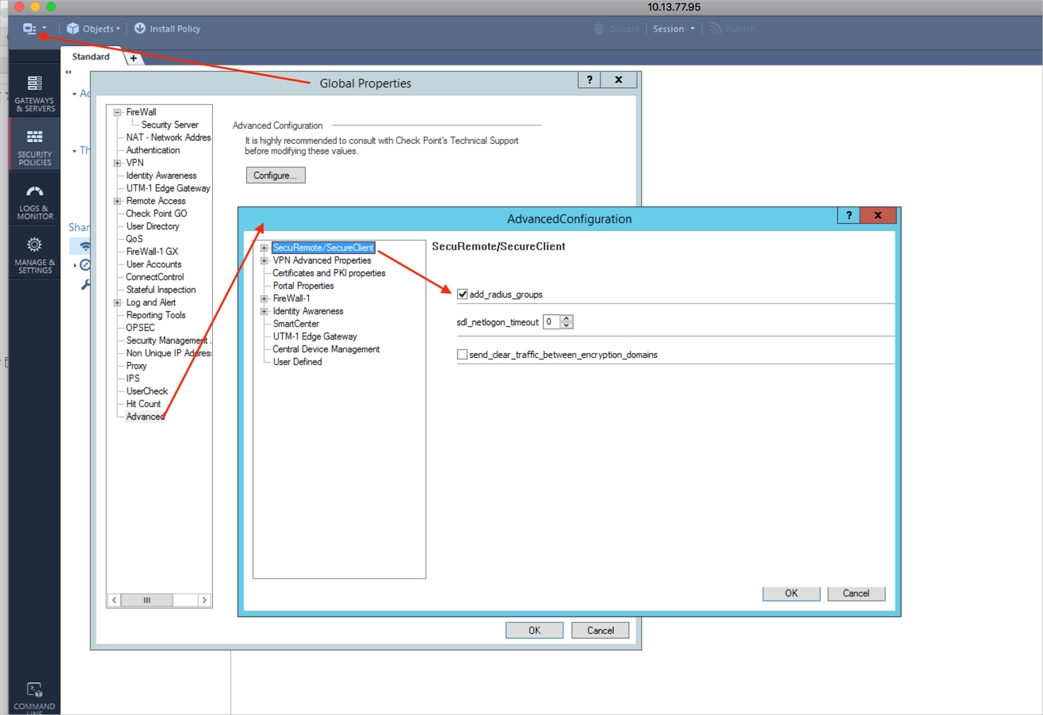
Task: Click the application main menu icon
Action: click(x=31, y=29)
